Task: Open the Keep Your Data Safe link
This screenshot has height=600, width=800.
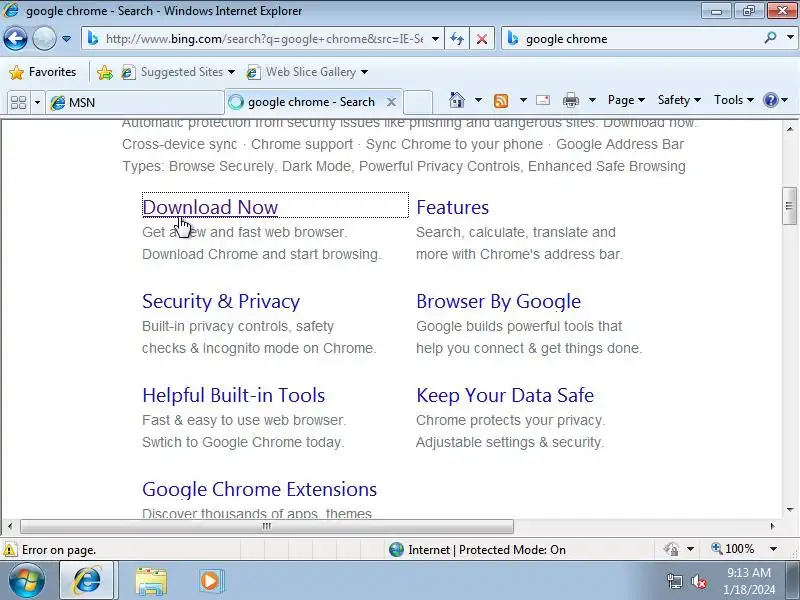Action: (505, 395)
